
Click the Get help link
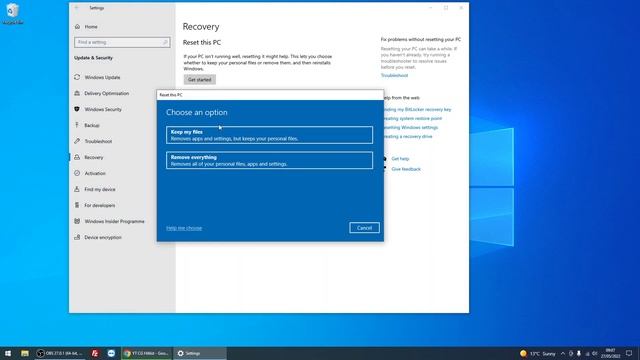point(400,159)
